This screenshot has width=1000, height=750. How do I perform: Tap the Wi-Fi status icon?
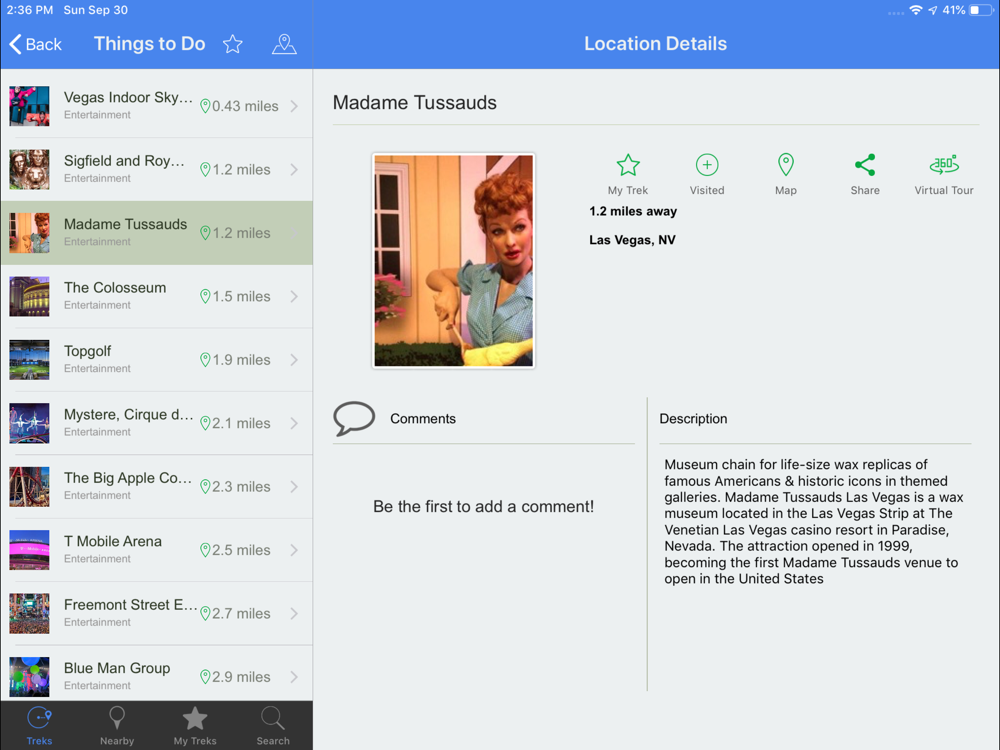[916, 10]
